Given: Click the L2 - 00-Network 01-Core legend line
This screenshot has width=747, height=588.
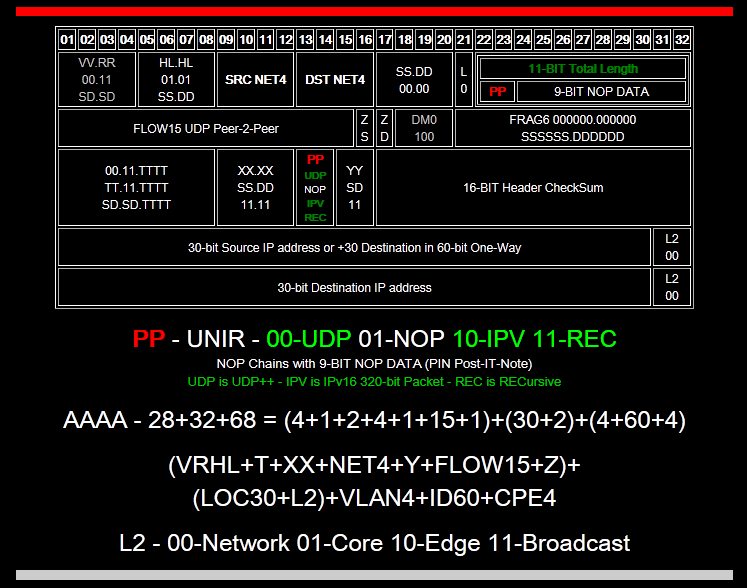Looking at the screenshot, I should [374, 543].
